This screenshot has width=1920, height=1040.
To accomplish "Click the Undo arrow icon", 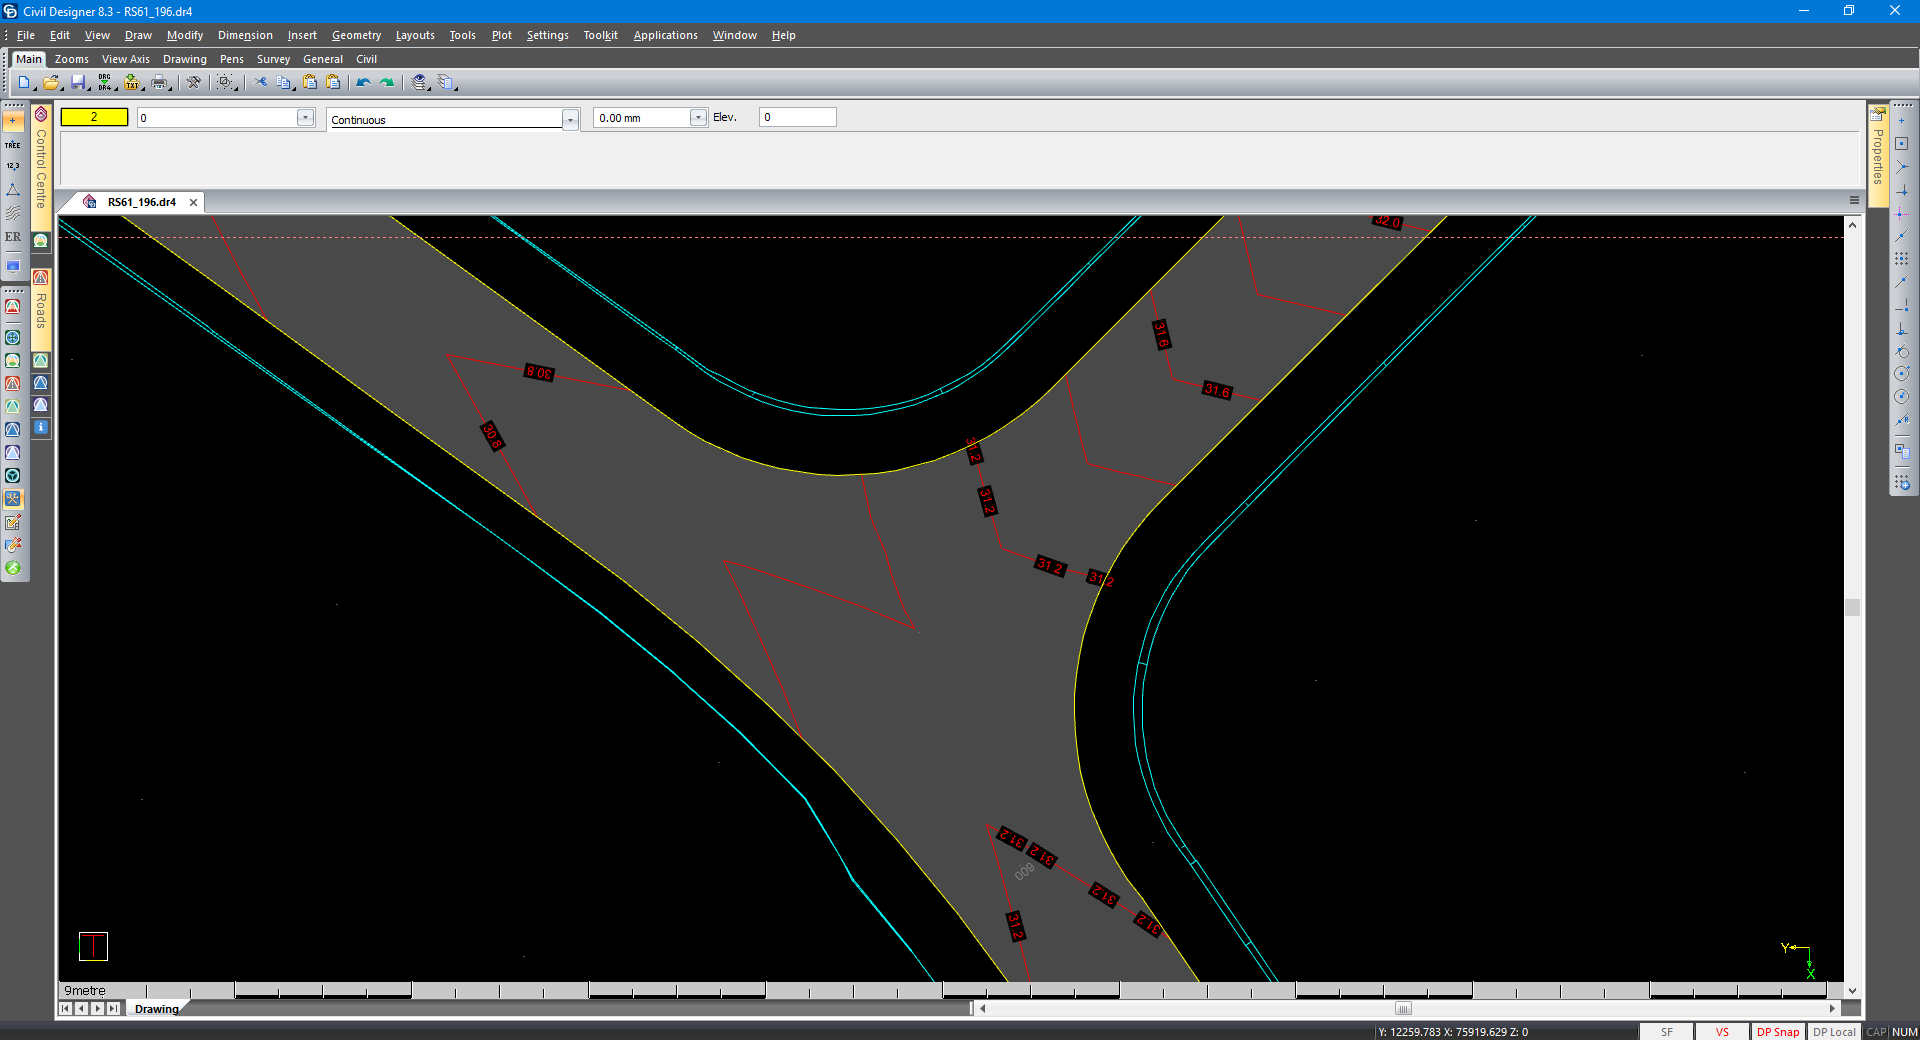I will (x=363, y=83).
